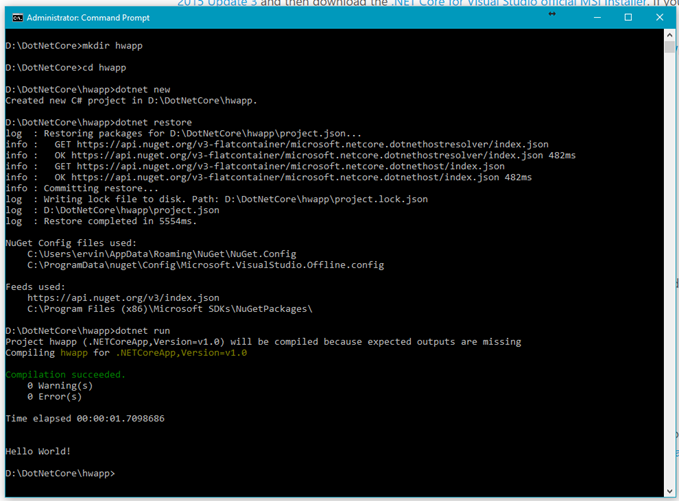Click the vertical scrollbar thumb
The width and height of the screenshot is (679, 501).
click(x=669, y=46)
